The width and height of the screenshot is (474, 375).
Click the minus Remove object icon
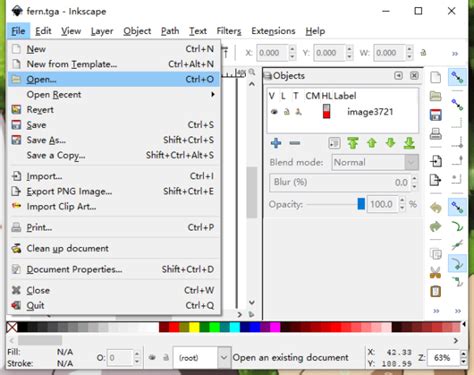295,143
